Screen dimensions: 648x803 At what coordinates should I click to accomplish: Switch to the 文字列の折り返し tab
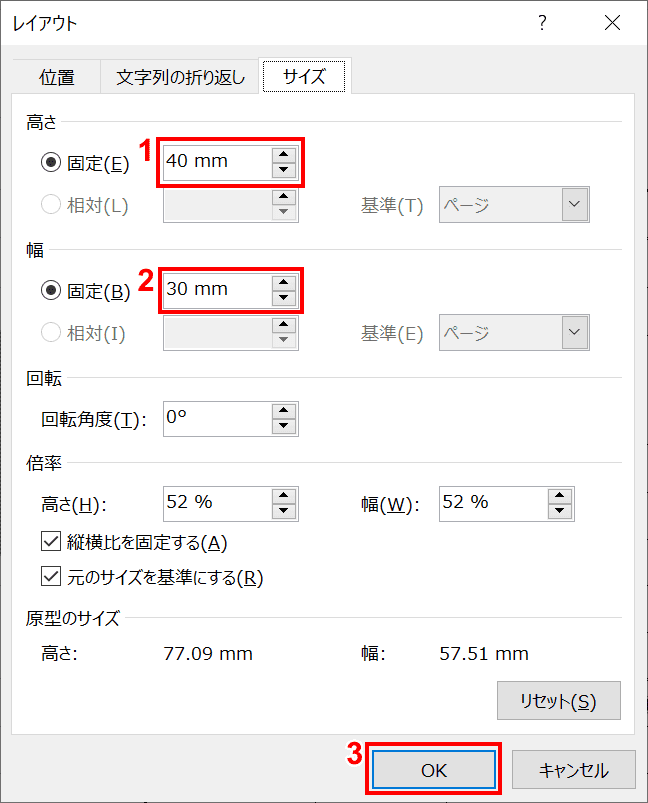click(x=180, y=77)
